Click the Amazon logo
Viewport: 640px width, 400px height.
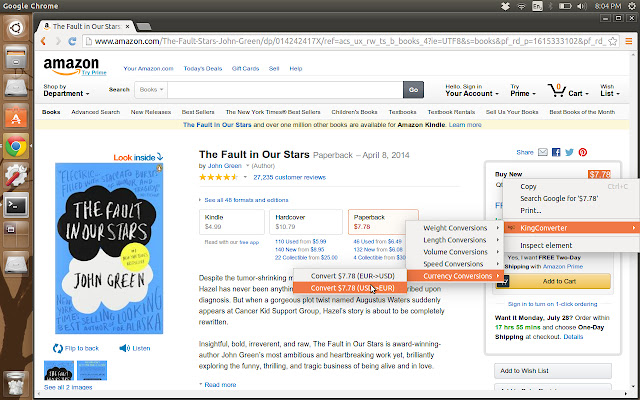(71, 66)
